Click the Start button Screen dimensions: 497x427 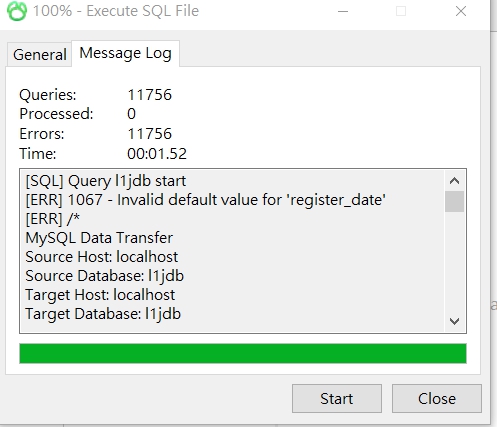pyautogui.click(x=337, y=398)
